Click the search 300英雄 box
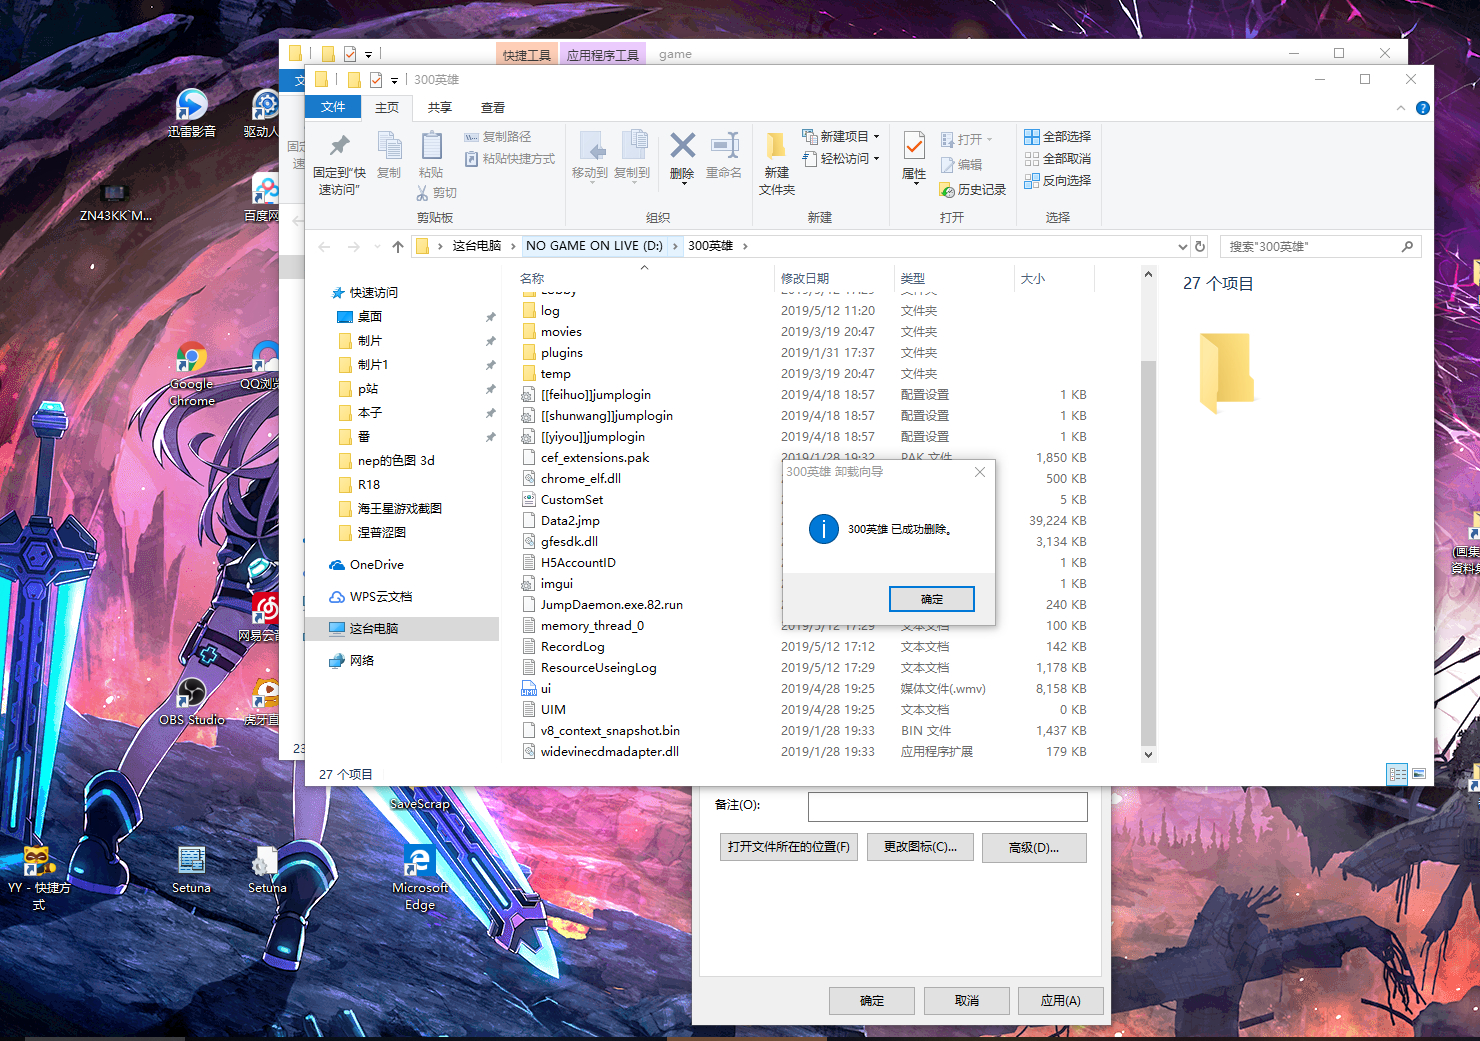Screen dimensions: 1480x1041 pyautogui.click(x=1320, y=246)
